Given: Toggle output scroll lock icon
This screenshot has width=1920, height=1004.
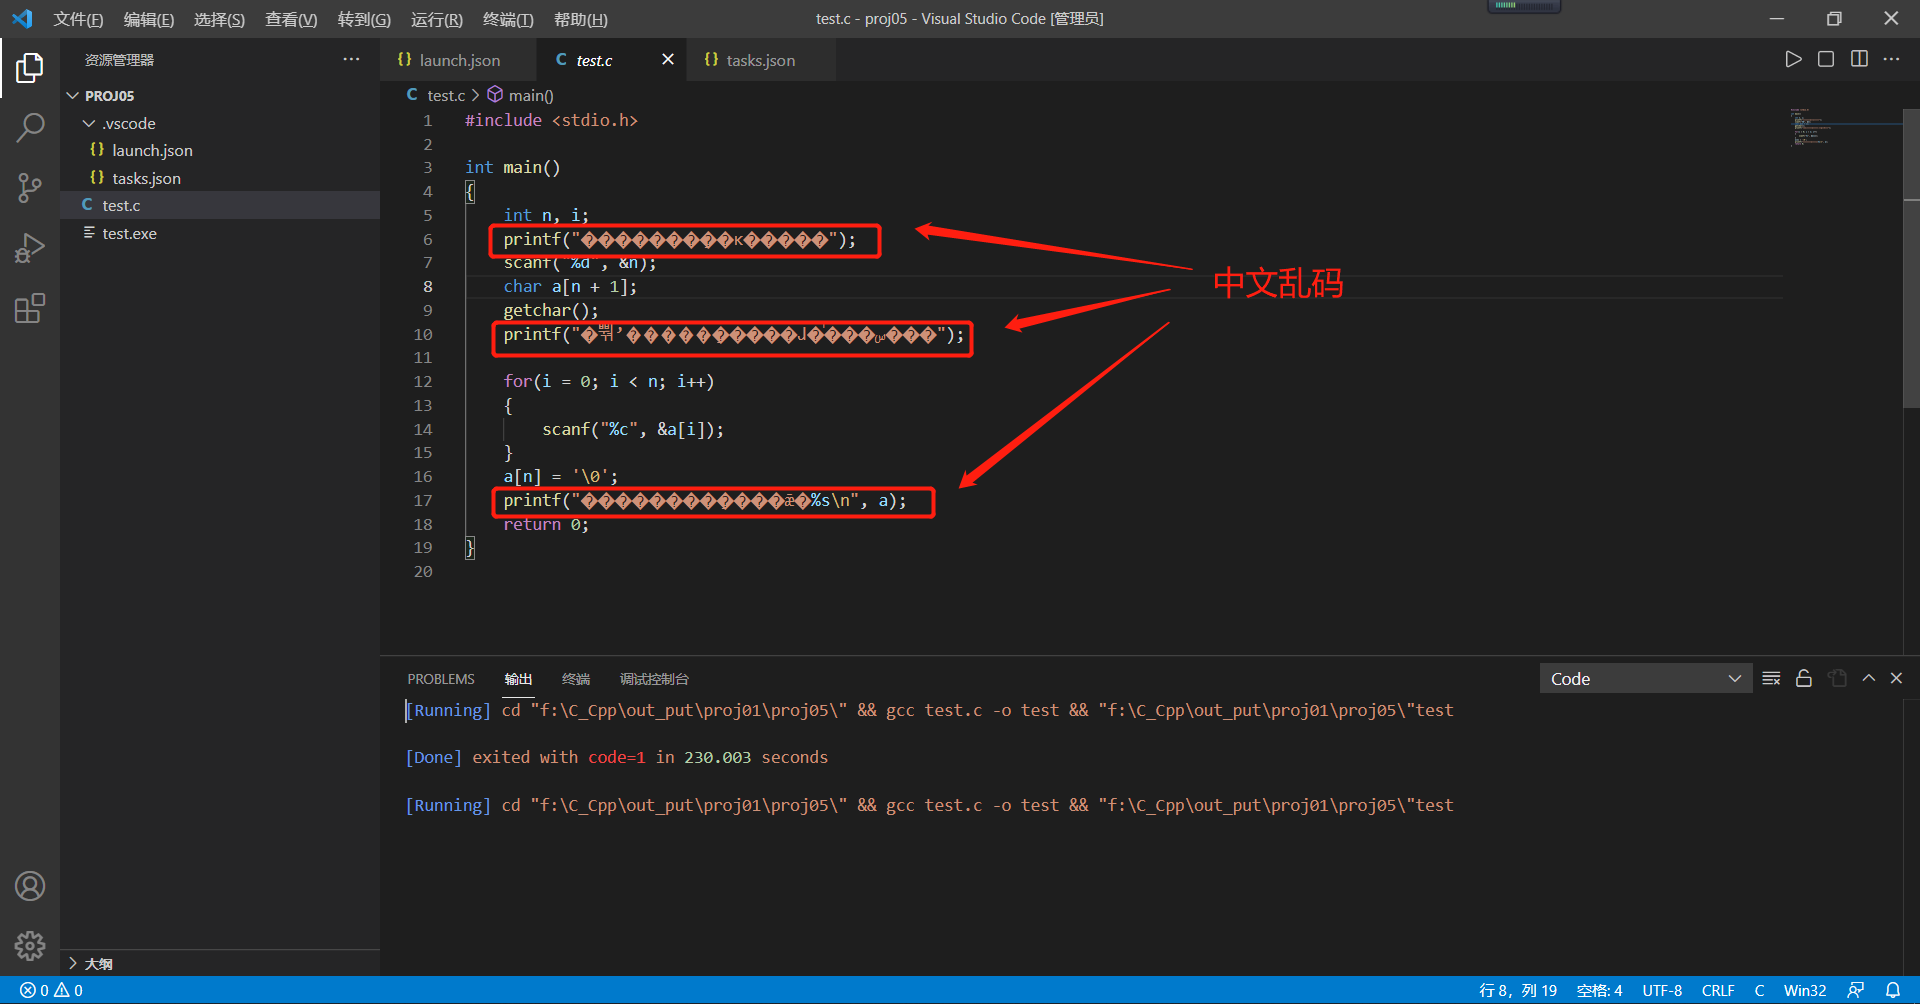Looking at the screenshot, I should coord(1804,678).
